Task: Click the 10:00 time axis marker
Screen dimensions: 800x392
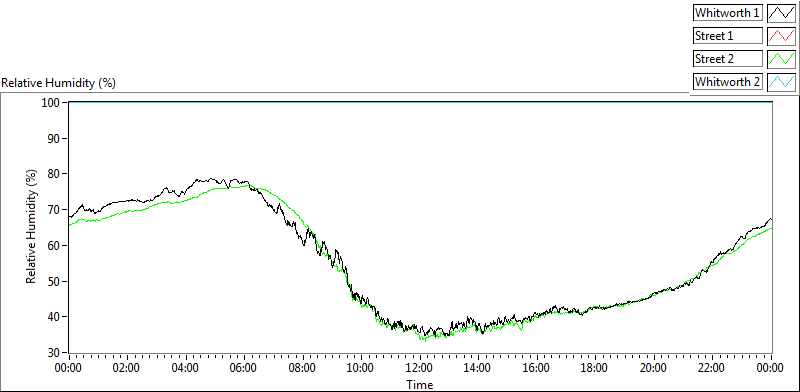Action: coord(361,368)
